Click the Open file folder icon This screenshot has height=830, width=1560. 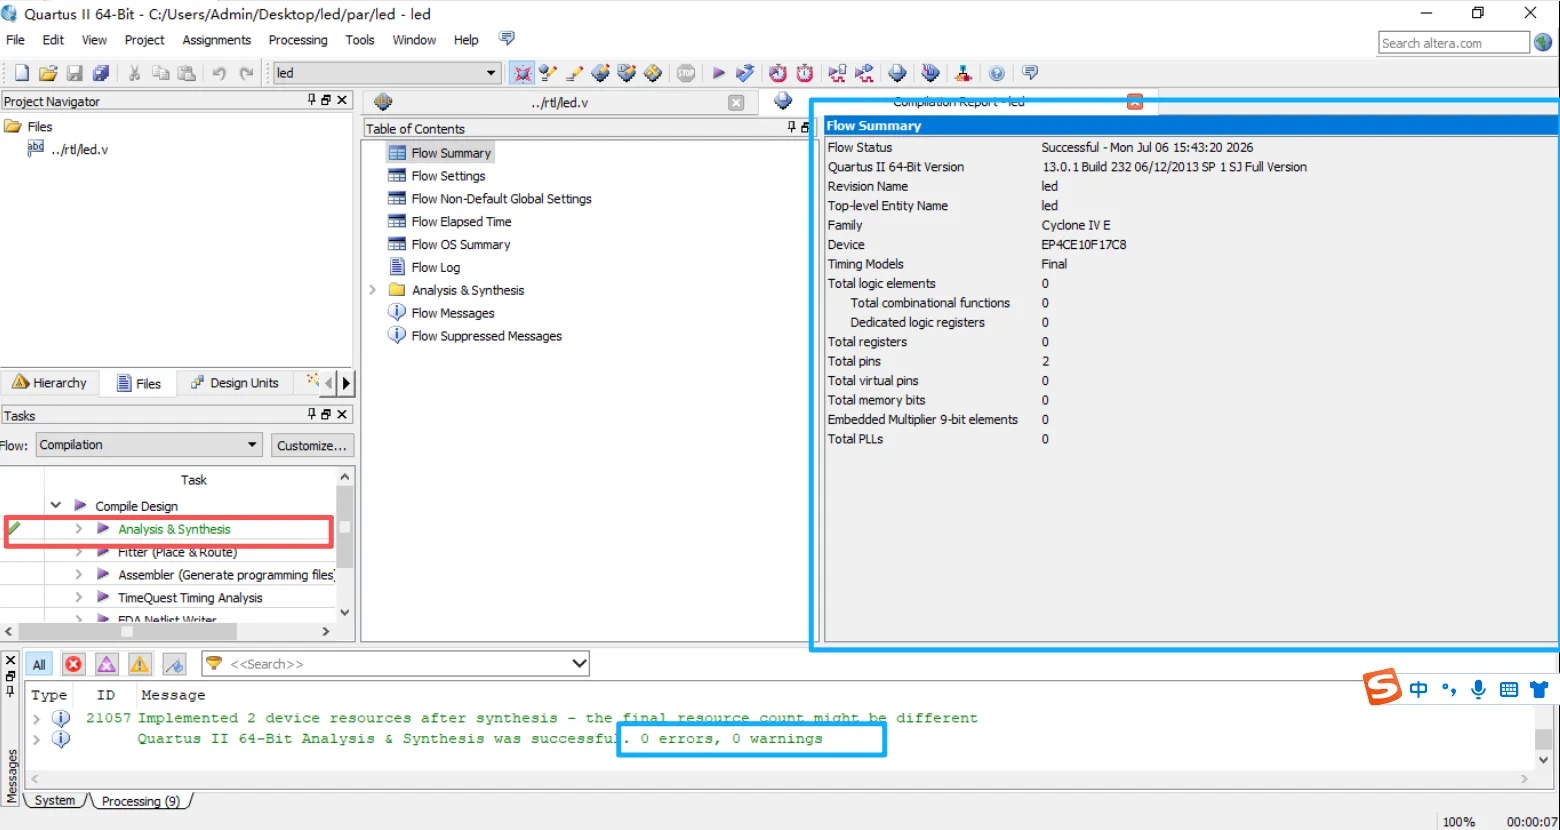point(48,73)
